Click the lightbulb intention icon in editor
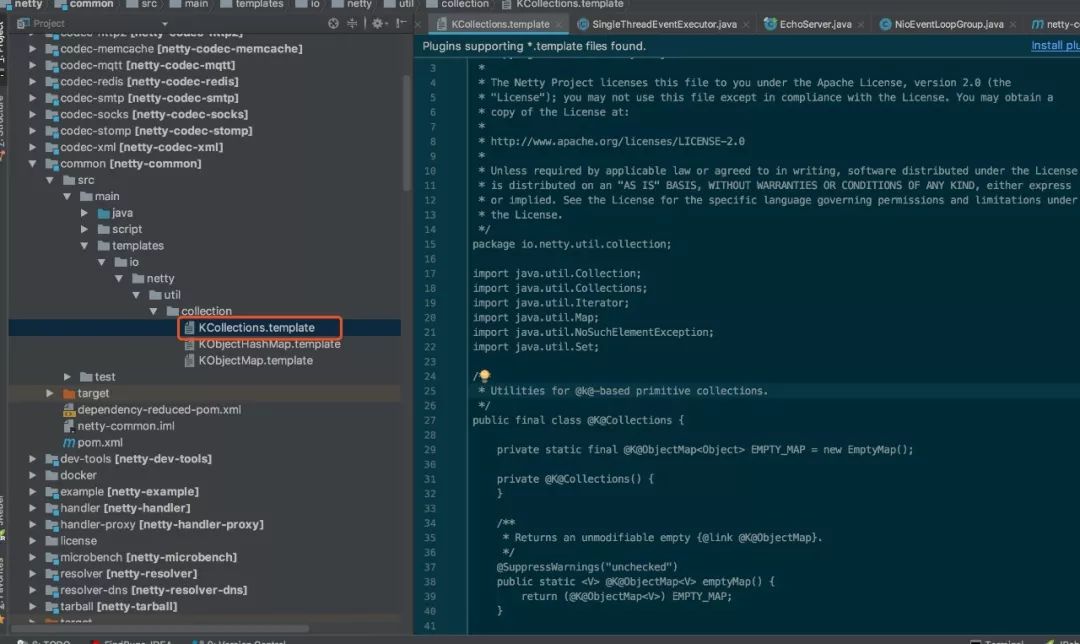This screenshot has width=1080, height=644. pyautogui.click(x=484, y=375)
